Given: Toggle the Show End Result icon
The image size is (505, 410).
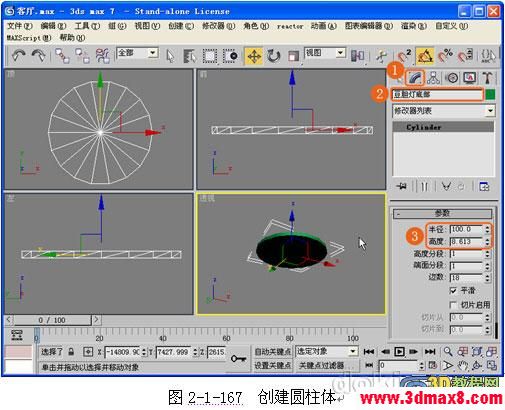Looking at the screenshot, I should pos(424,186).
